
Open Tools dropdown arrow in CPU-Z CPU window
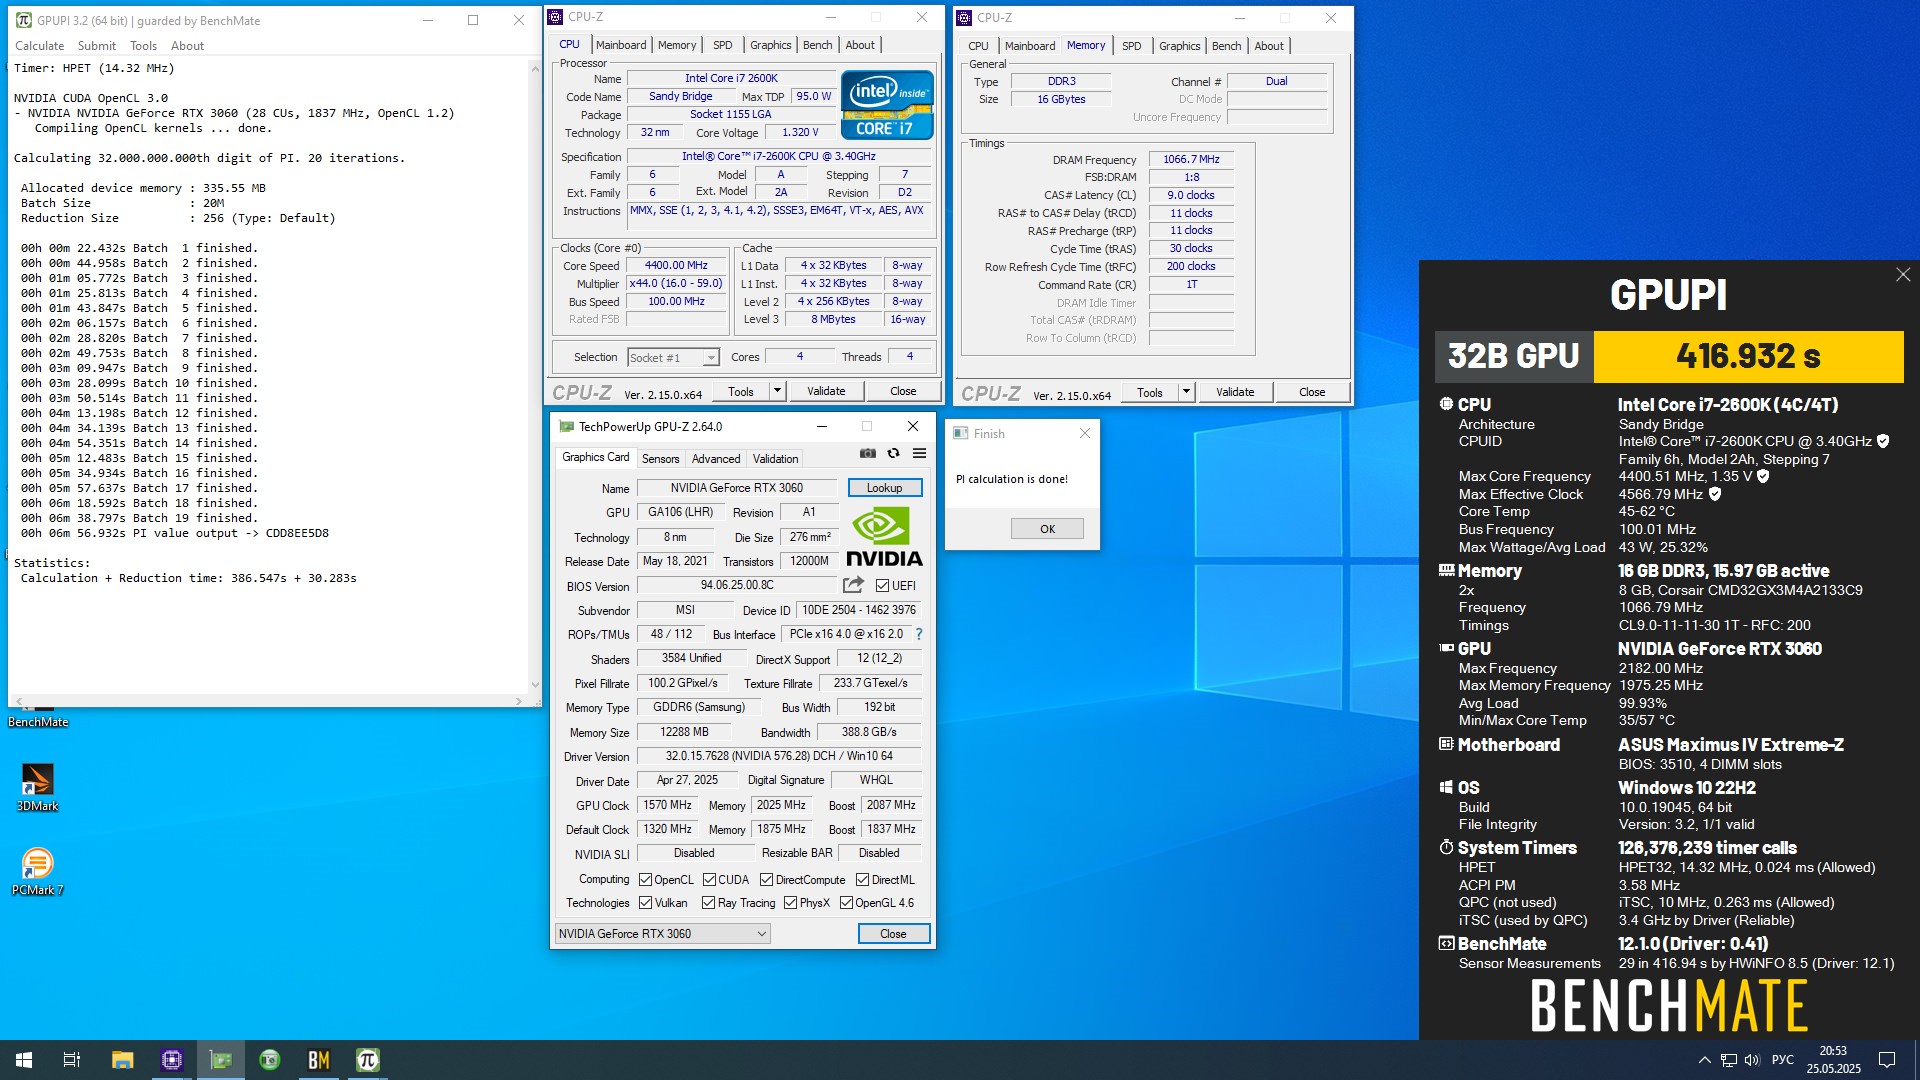[777, 391]
